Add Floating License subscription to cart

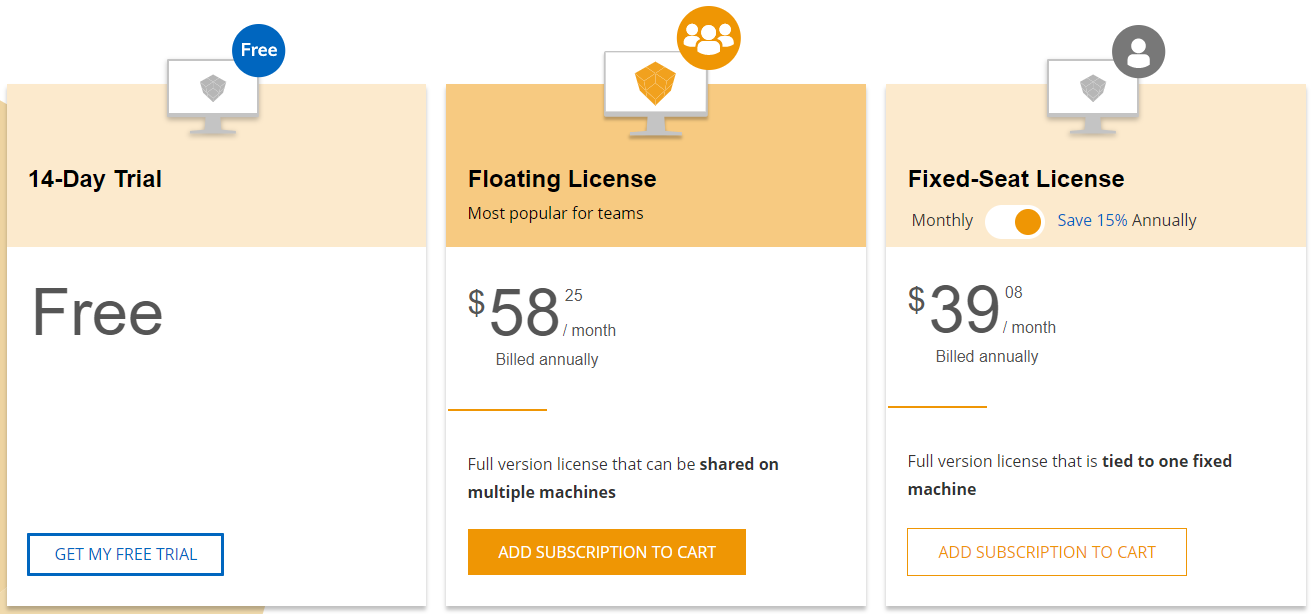(606, 552)
